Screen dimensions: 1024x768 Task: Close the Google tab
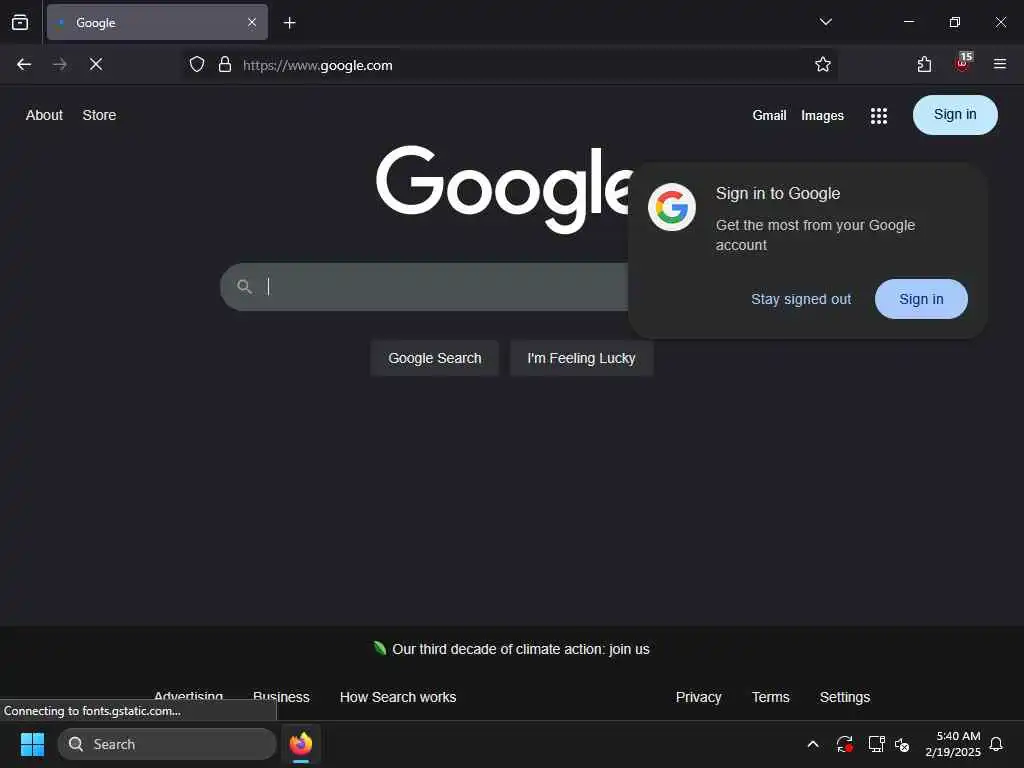251,22
